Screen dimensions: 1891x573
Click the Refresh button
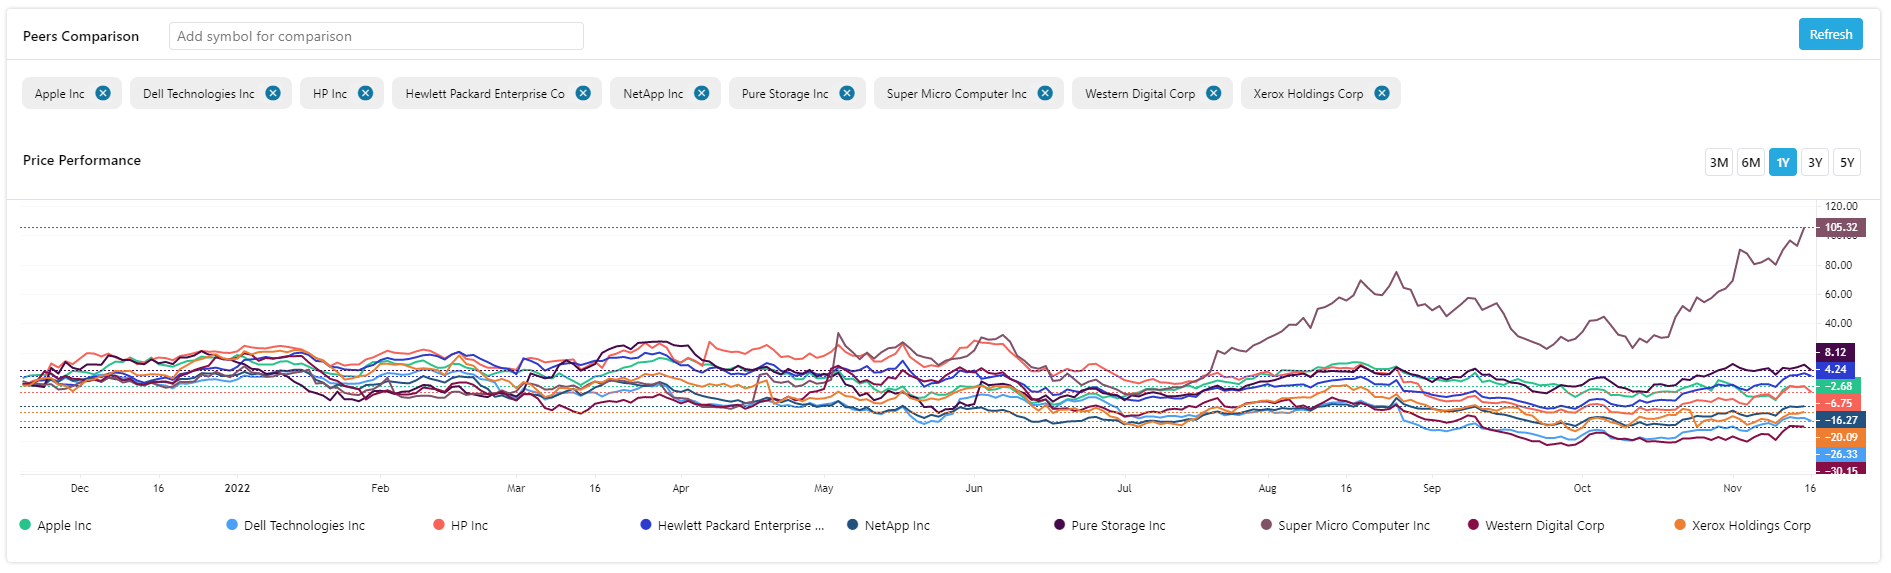[x=1830, y=34]
